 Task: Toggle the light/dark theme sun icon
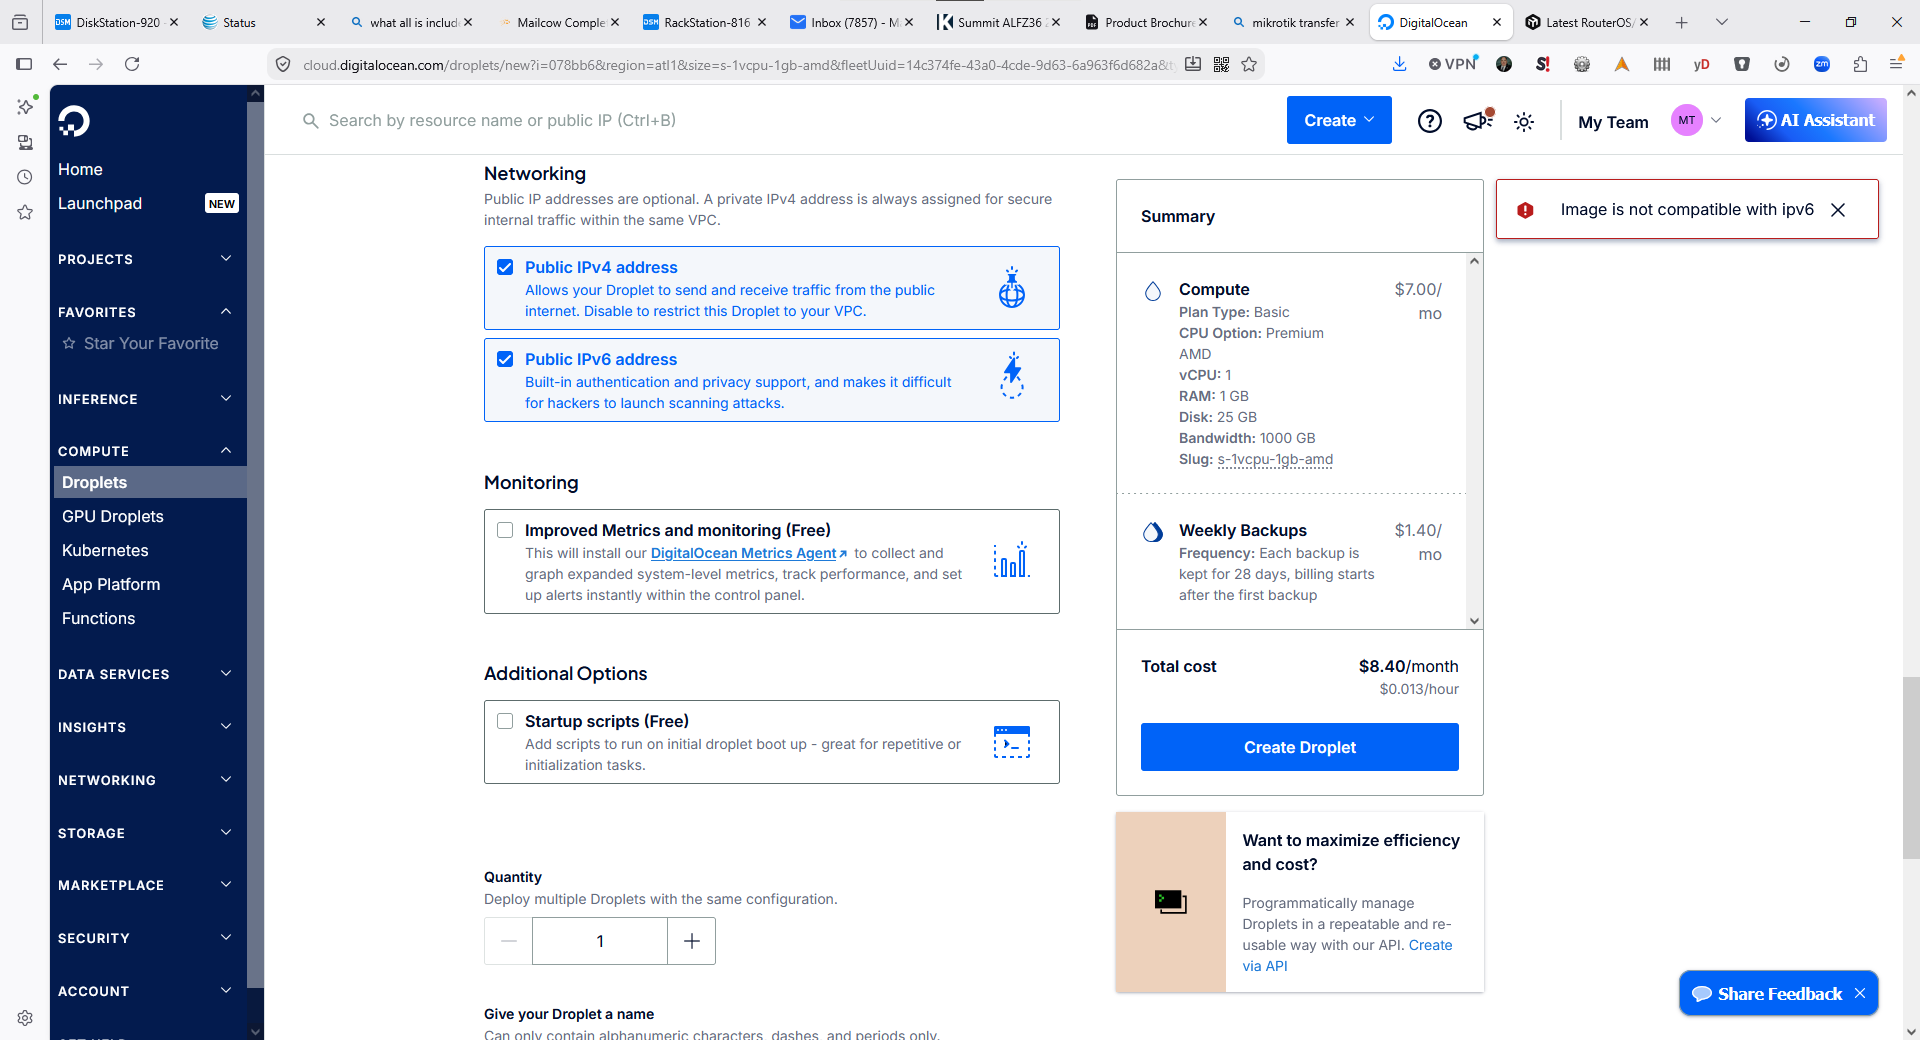(x=1524, y=122)
